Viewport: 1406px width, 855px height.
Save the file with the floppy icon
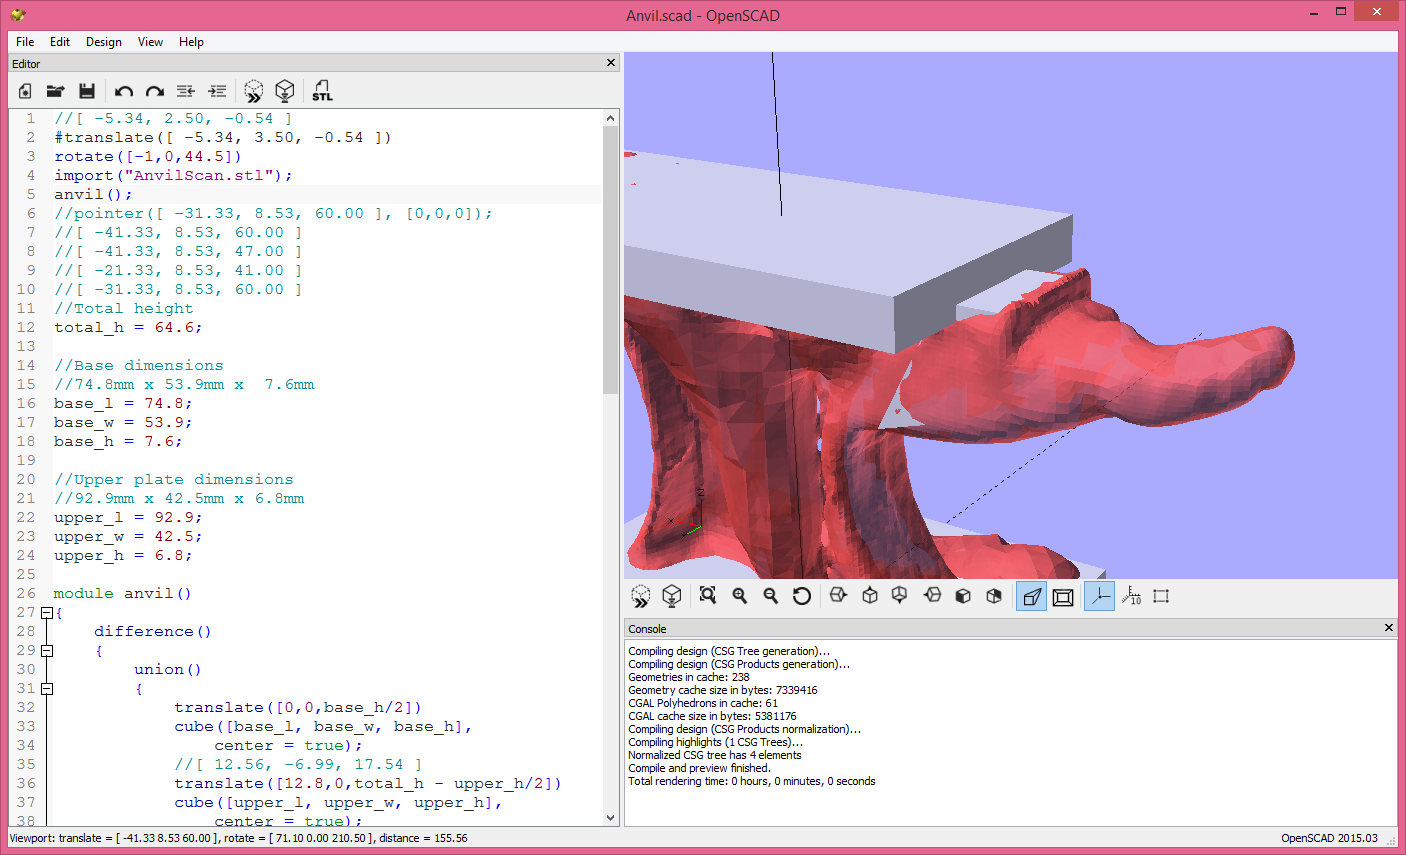pos(87,91)
